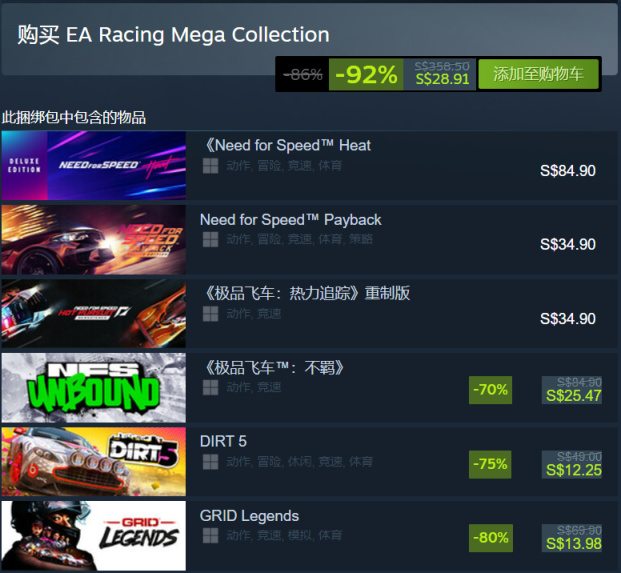The image size is (621, 573).
Task: Open the DIRT 5 cover image
Action: point(93,461)
